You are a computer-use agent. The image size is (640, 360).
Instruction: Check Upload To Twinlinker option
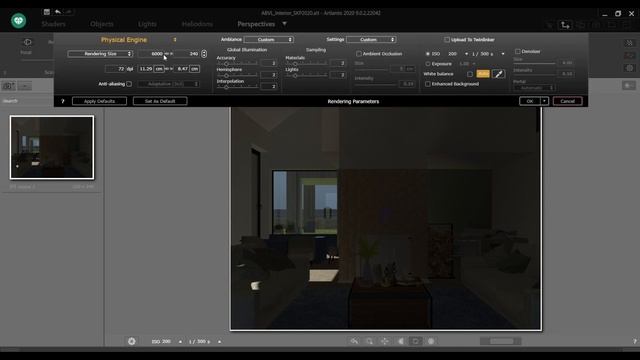click(447, 40)
